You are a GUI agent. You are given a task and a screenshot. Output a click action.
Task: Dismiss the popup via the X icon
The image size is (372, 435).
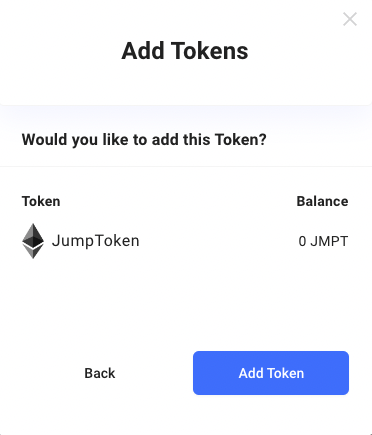[x=350, y=19]
